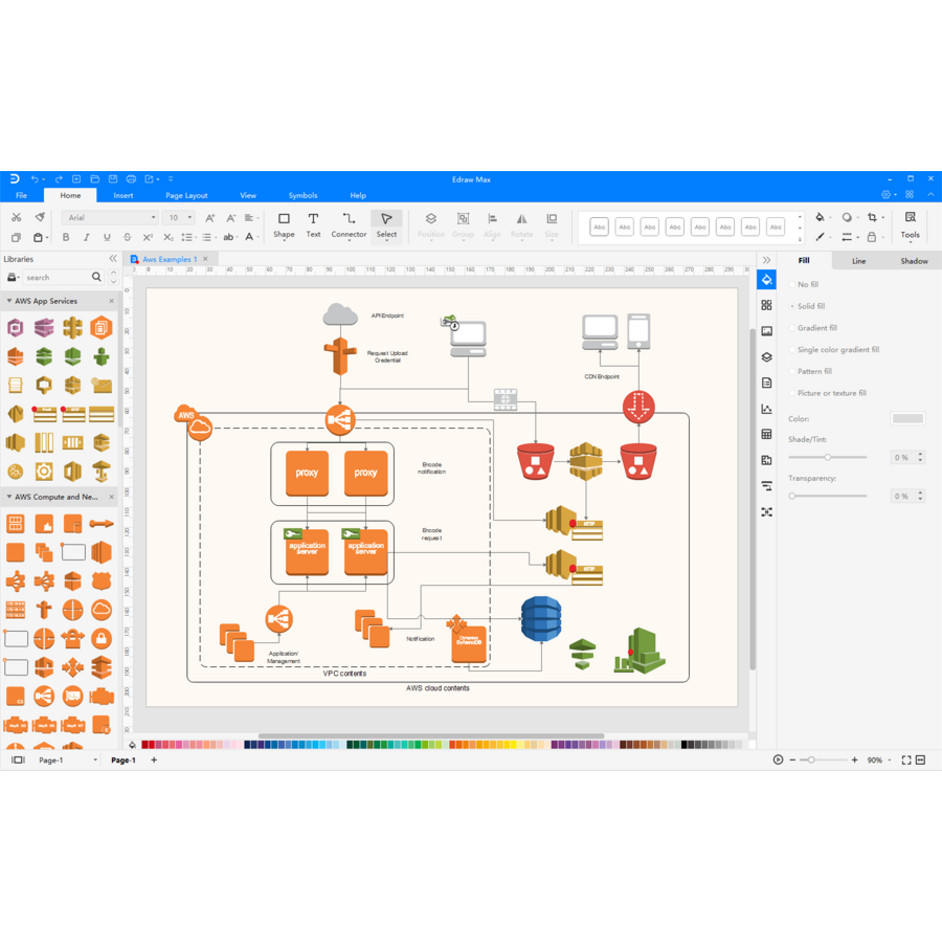The image size is (942, 942).
Task: Switch to the Shadow tab
Action: click(914, 261)
